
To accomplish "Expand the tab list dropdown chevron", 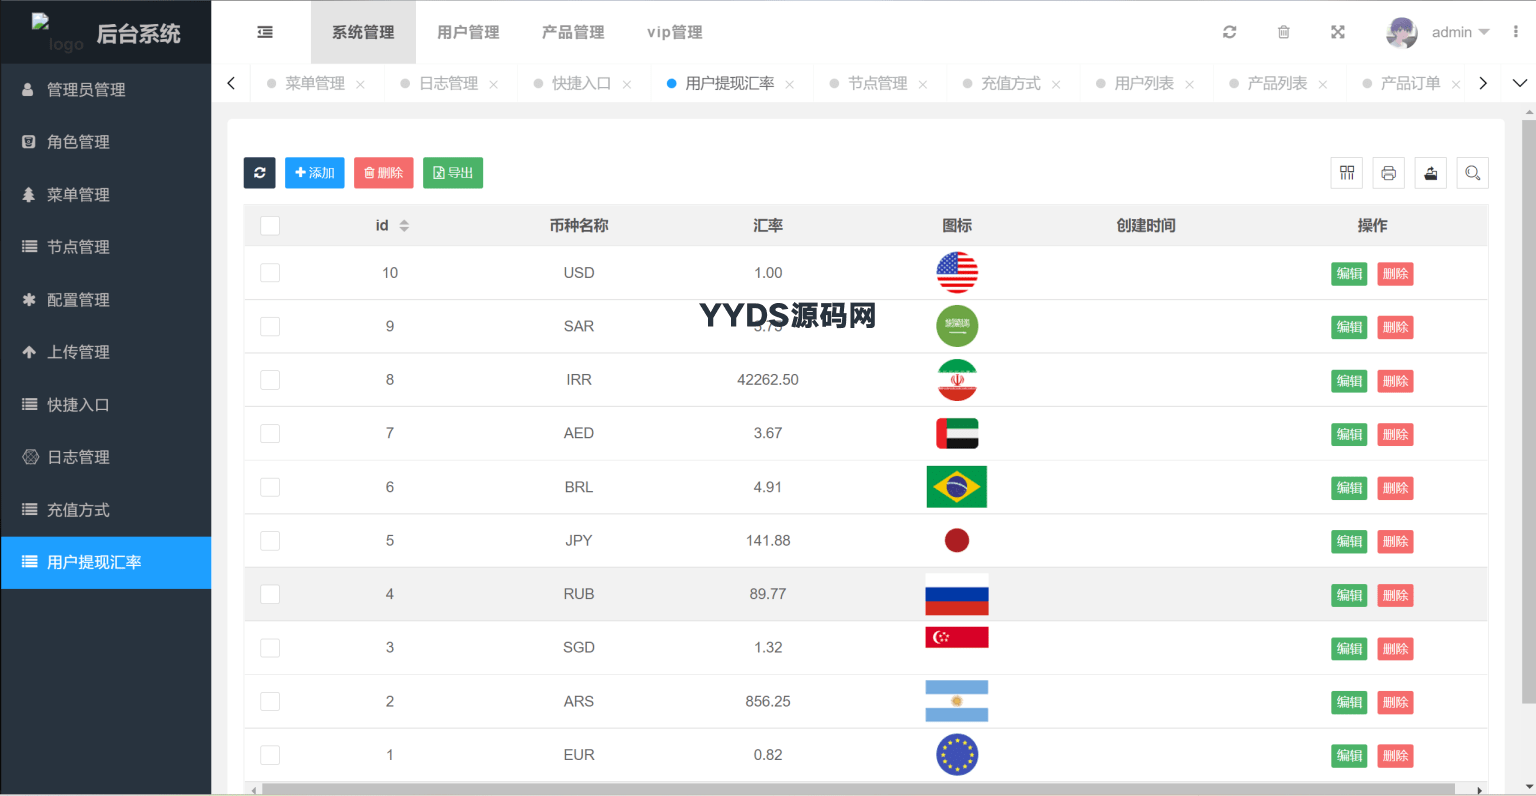I will coord(1519,83).
